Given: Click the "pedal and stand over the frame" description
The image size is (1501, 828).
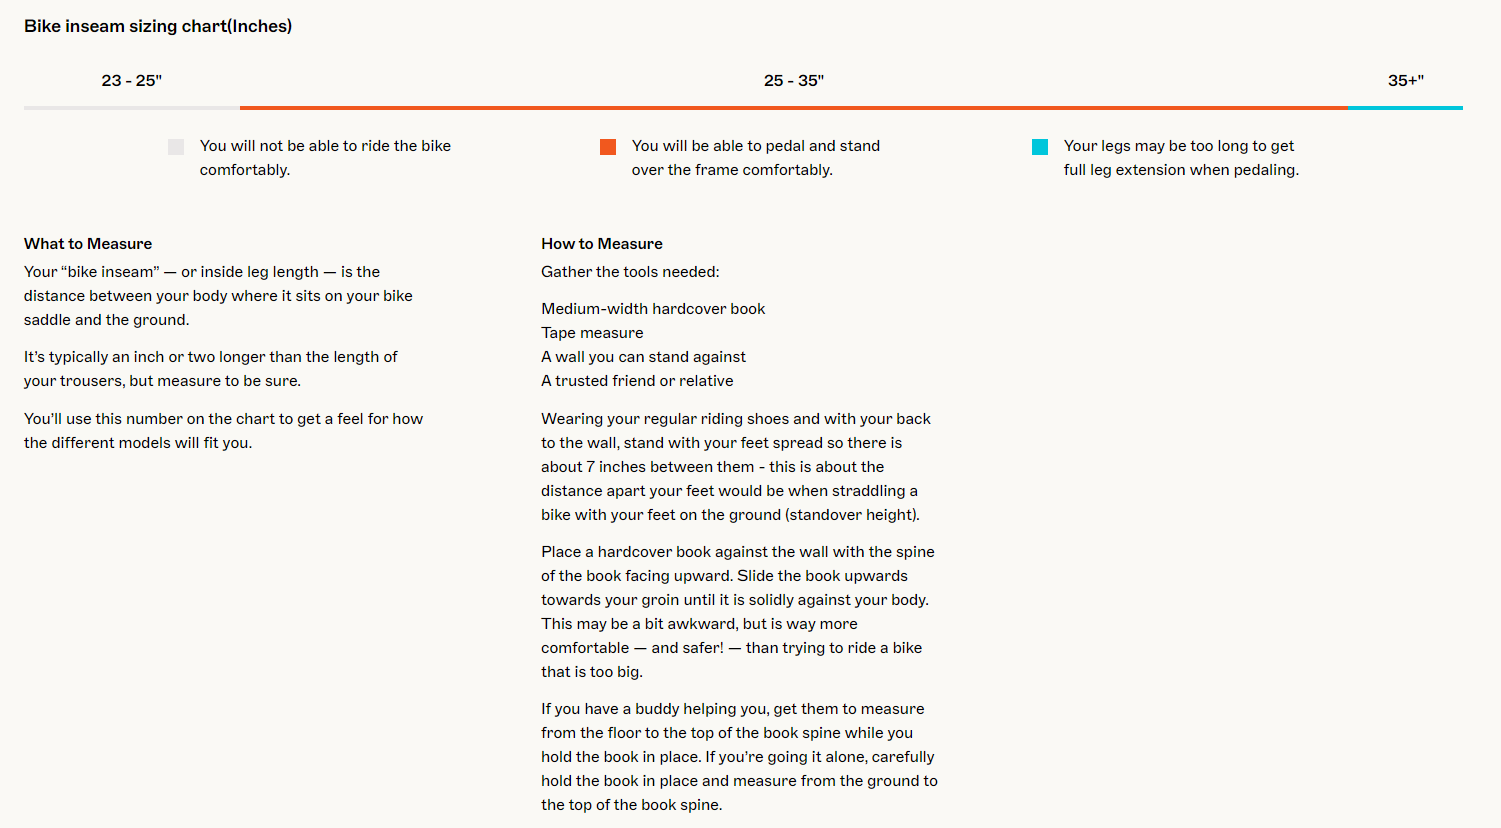Looking at the screenshot, I should pyautogui.click(x=755, y=158).
